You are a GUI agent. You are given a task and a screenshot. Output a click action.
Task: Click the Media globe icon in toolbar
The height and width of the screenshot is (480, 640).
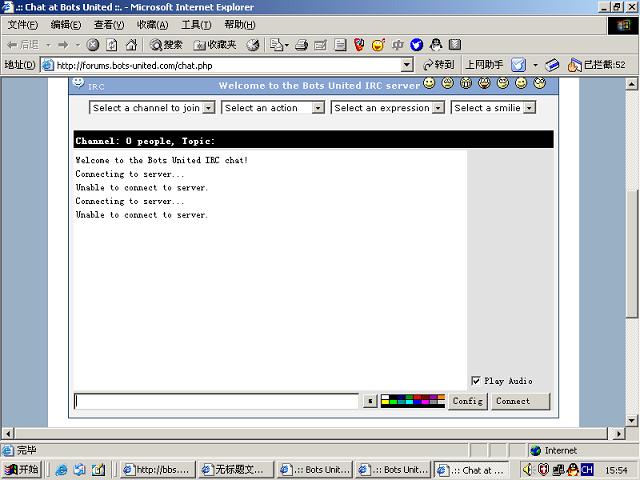[x=253, y=45]
